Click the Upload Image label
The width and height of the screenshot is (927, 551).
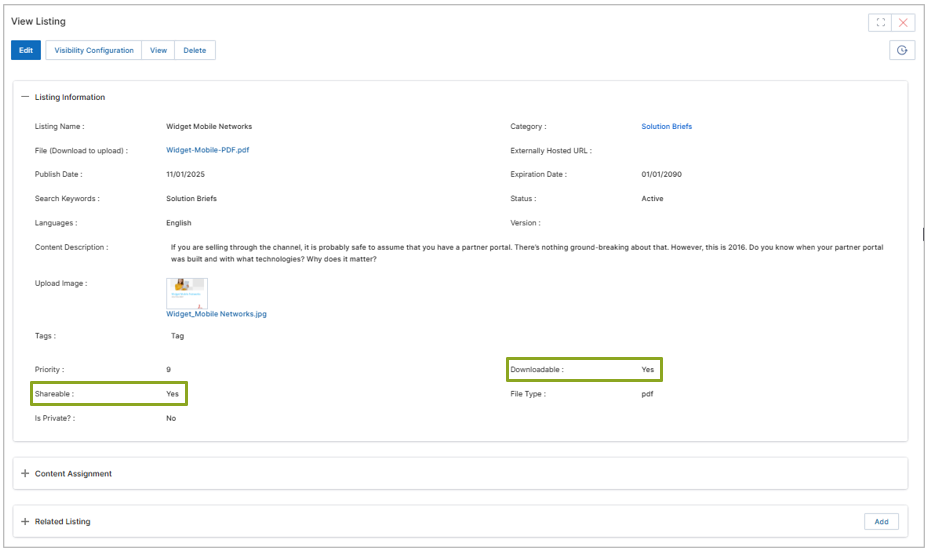tap(61, 283)
